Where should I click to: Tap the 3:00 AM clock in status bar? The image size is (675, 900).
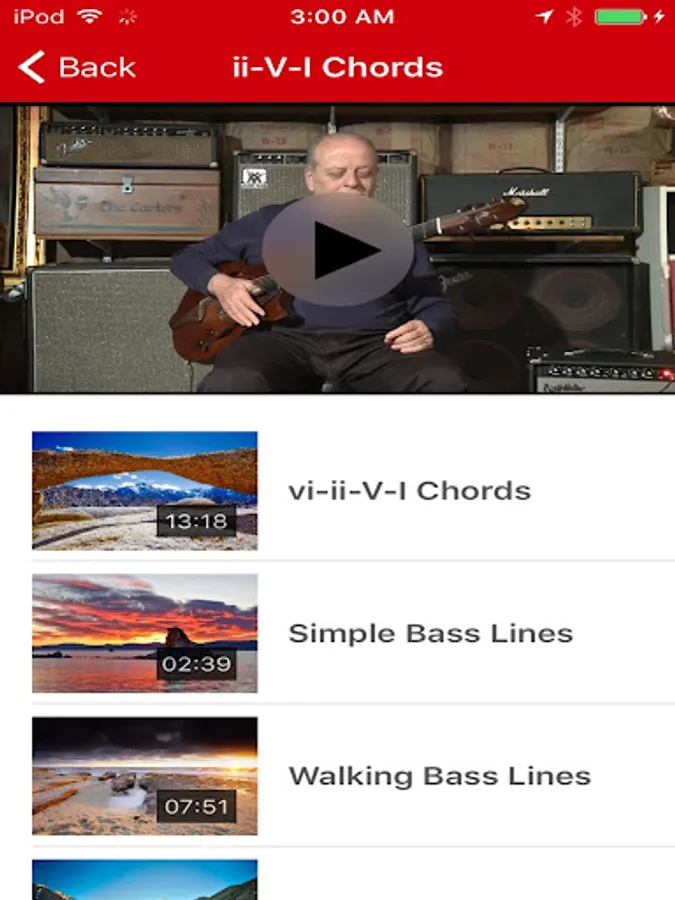click(x=342, y=16)
